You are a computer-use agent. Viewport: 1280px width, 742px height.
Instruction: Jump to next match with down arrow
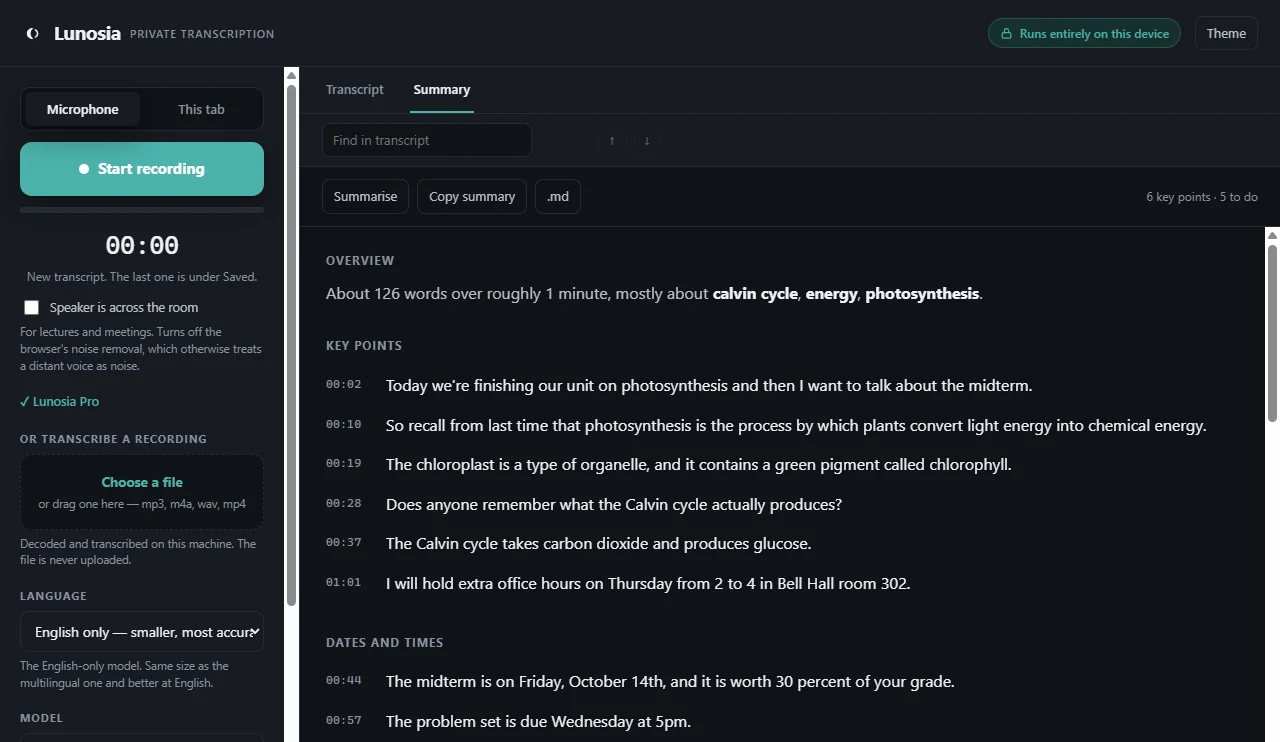[647, 140]
